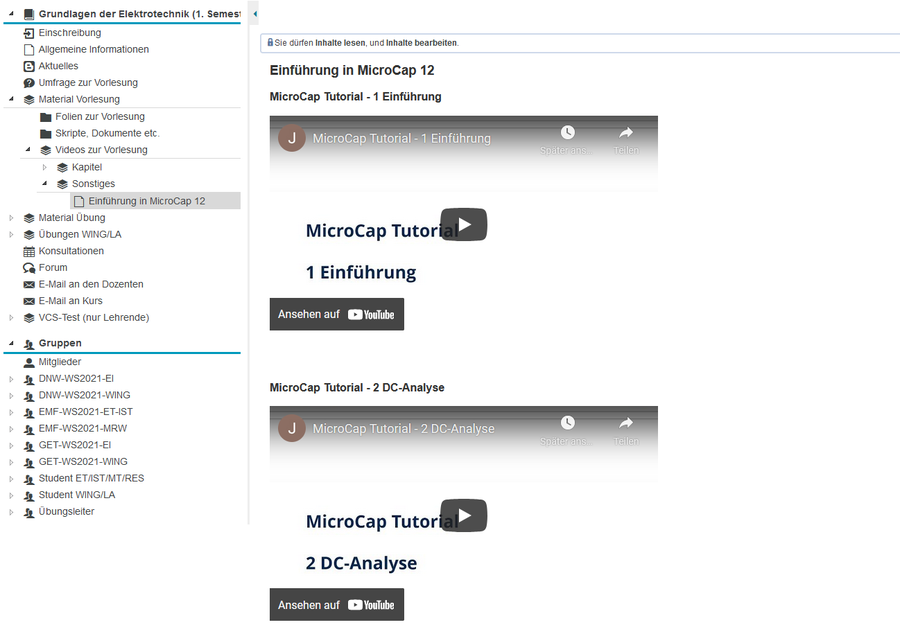Collapse the Gruppen section arrow
The height and width of the screenshot is (636, 900).
(x=11, y=343)
